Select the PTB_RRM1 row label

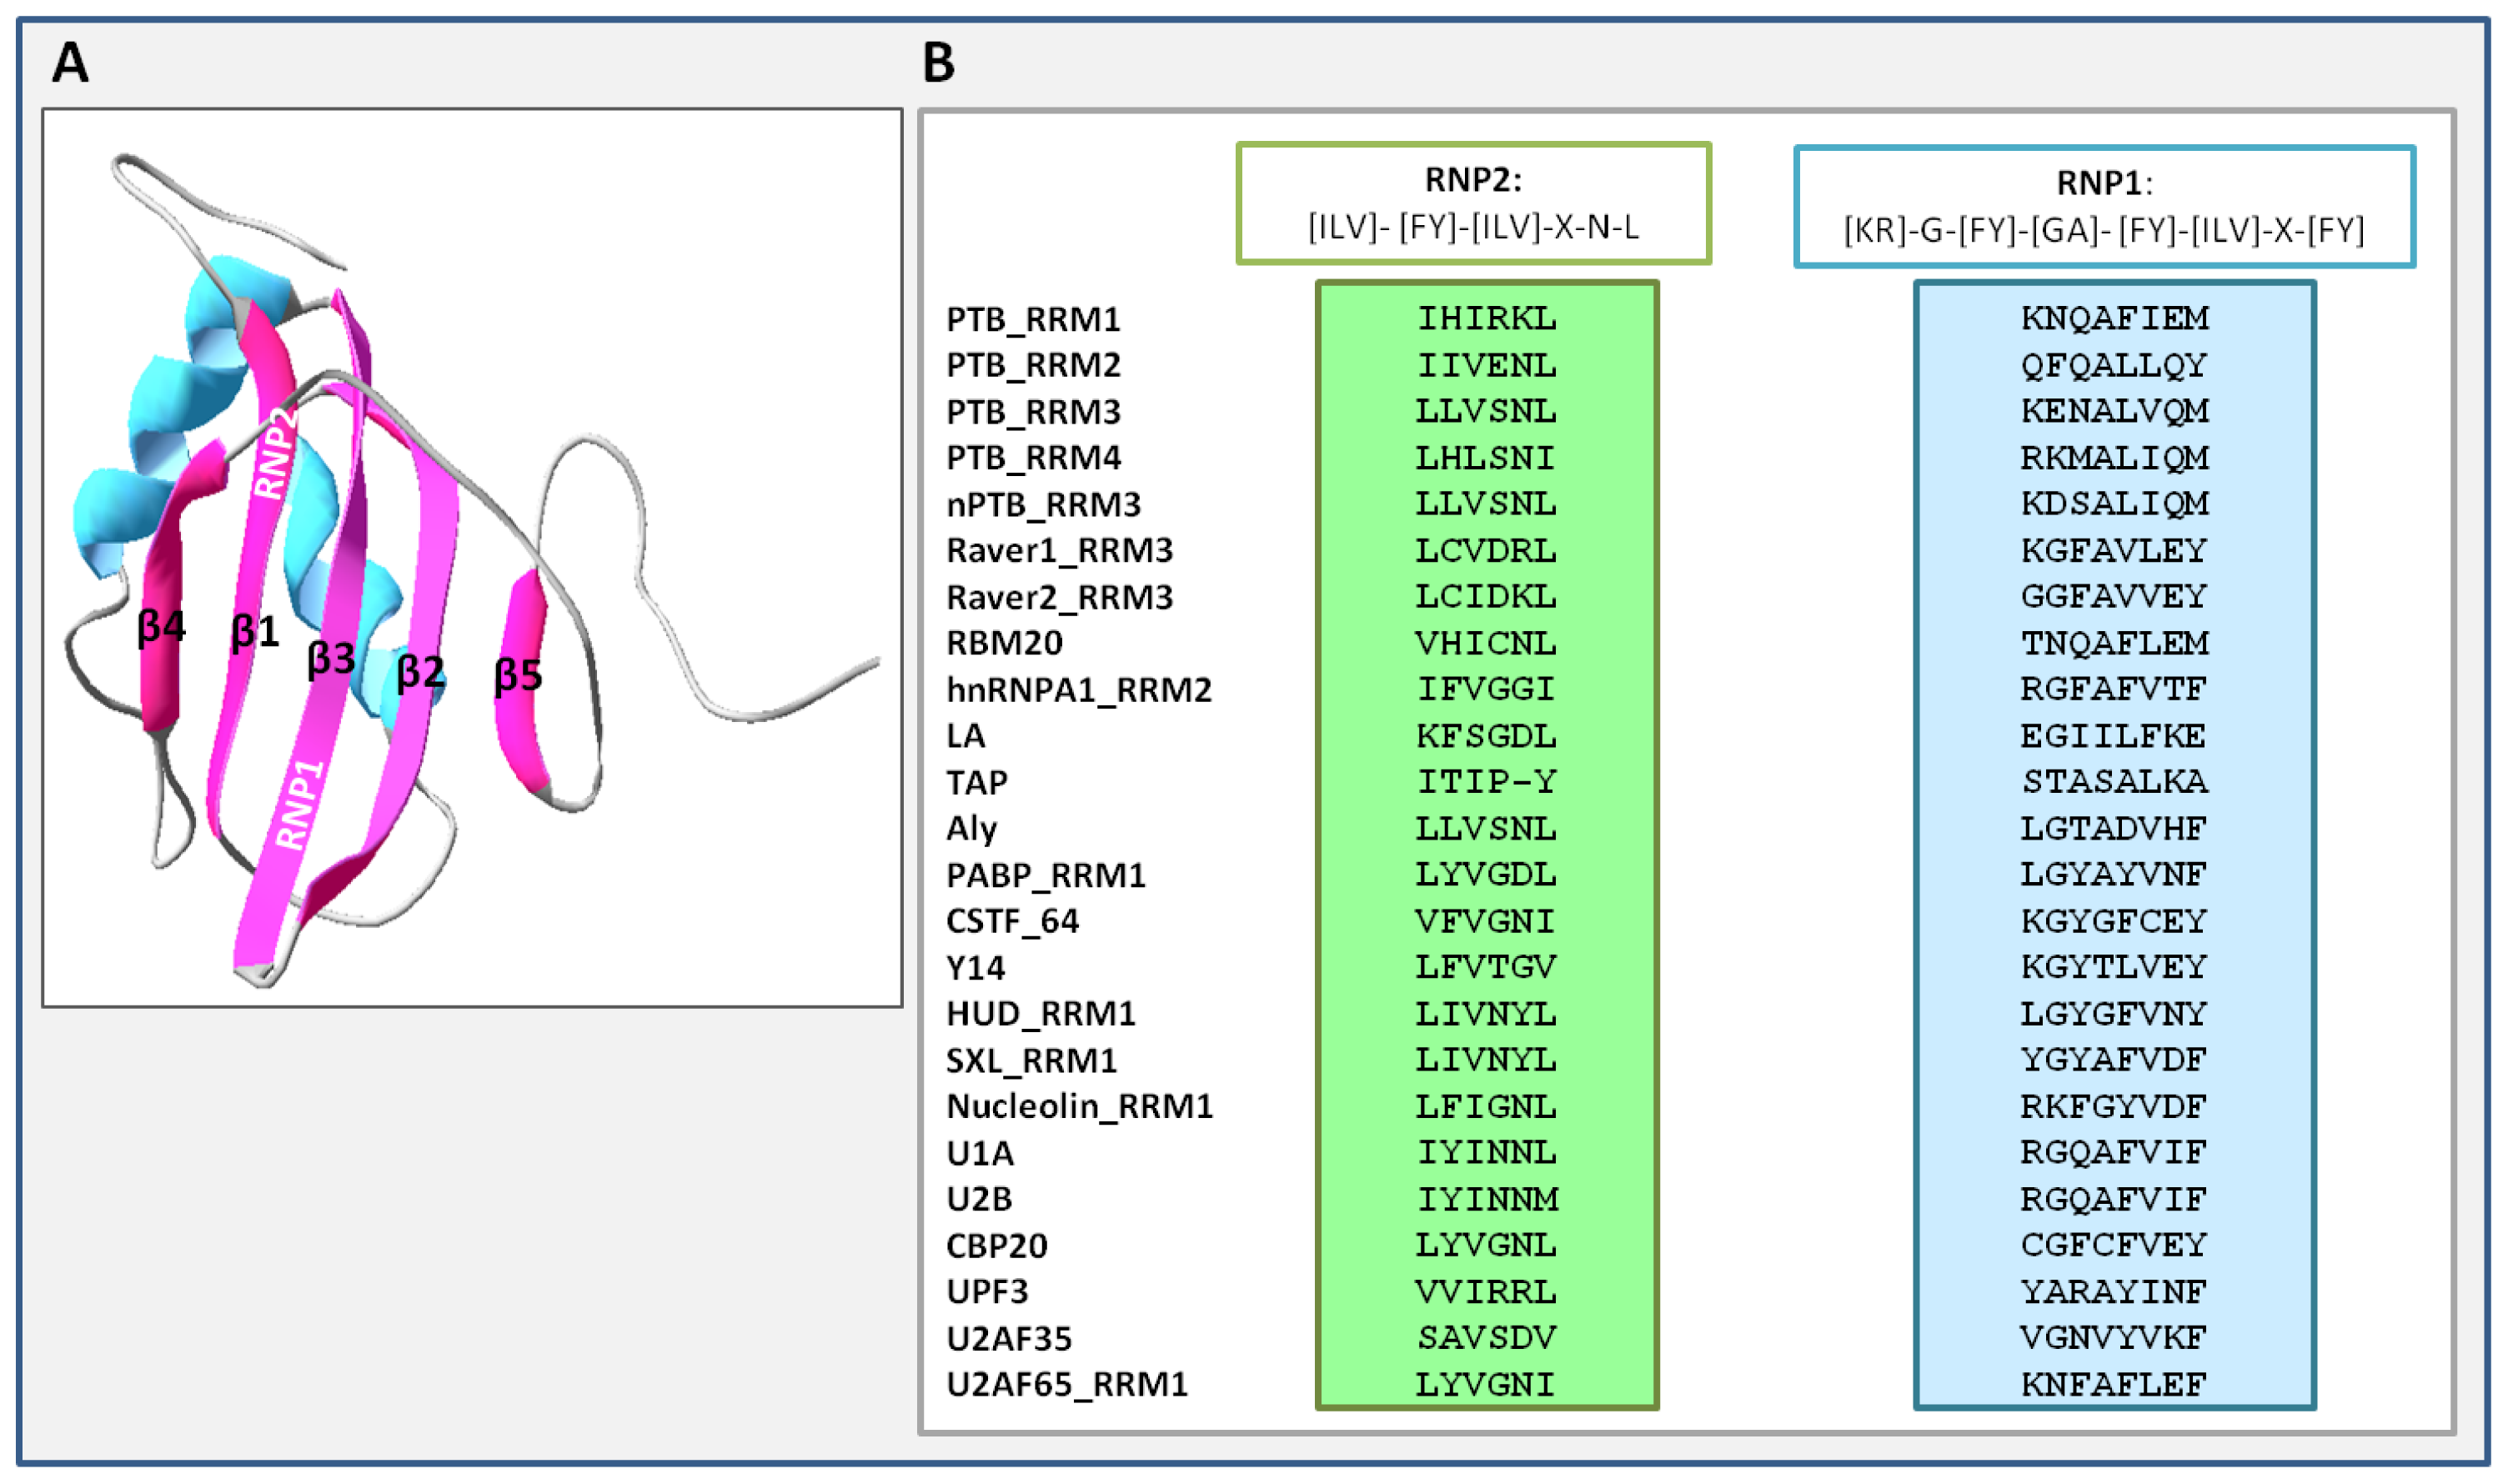(x=1033, y=320)
